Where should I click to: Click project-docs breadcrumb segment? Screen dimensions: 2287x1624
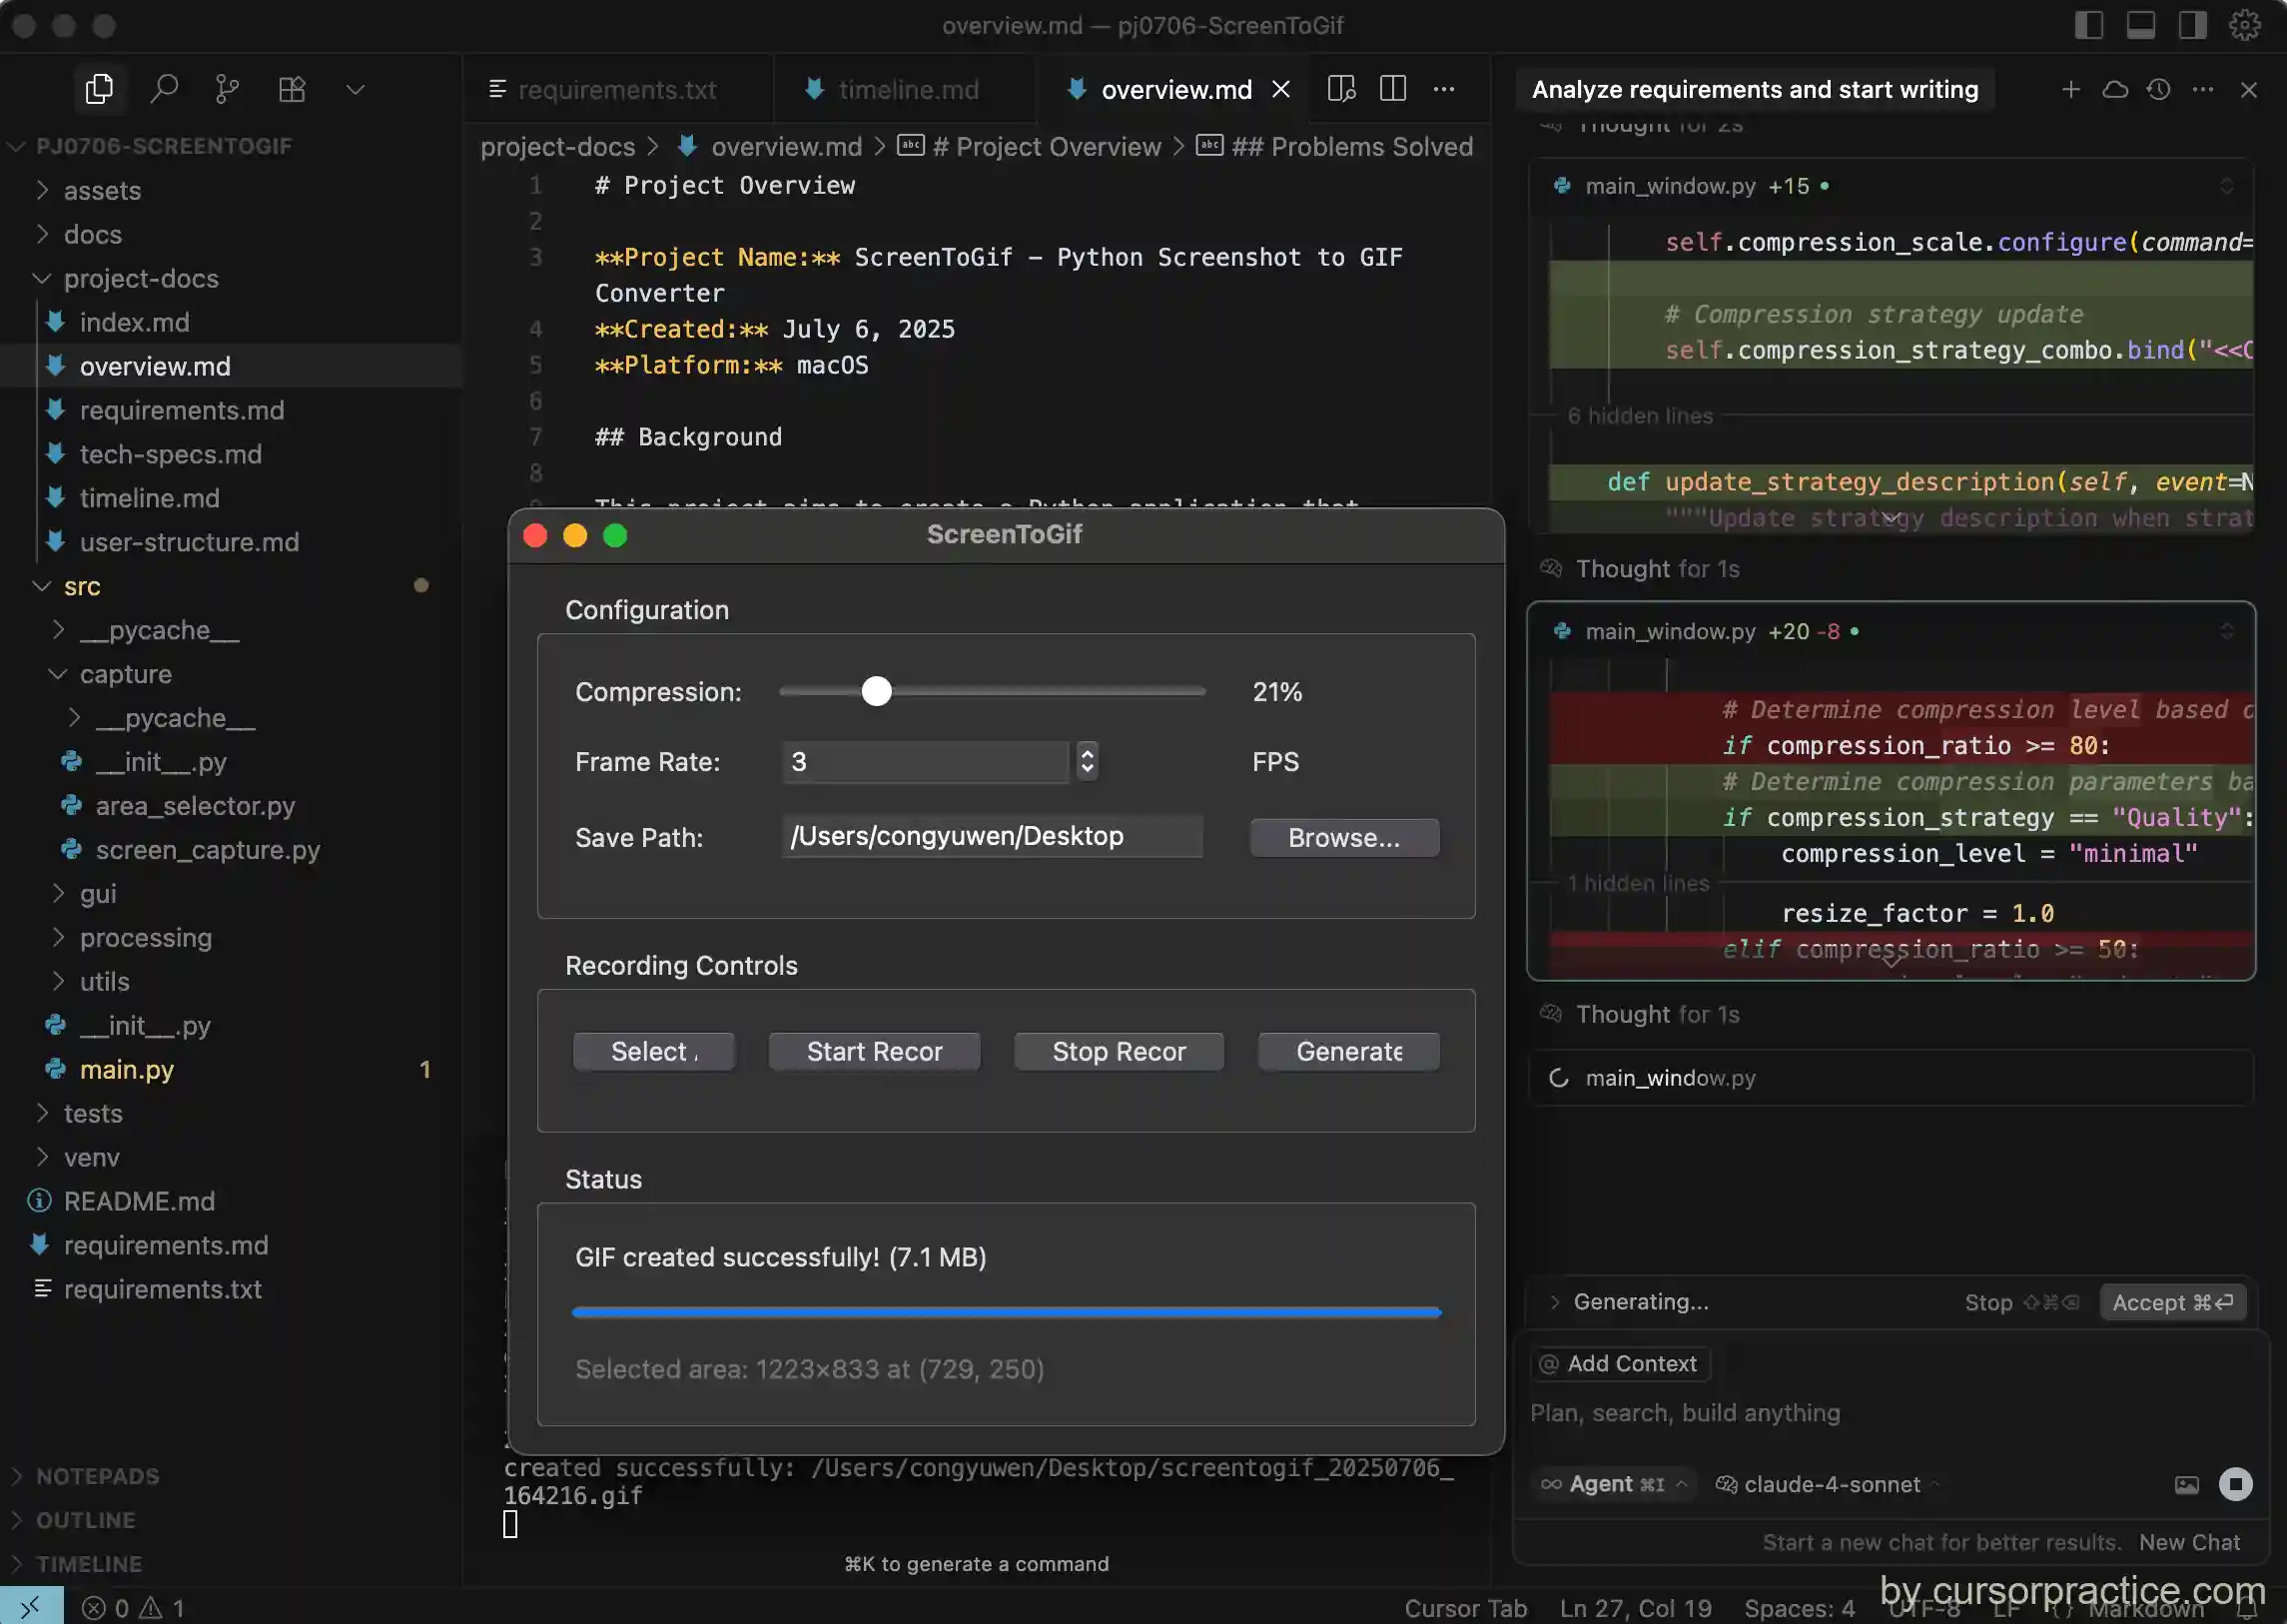pos(558,146)
